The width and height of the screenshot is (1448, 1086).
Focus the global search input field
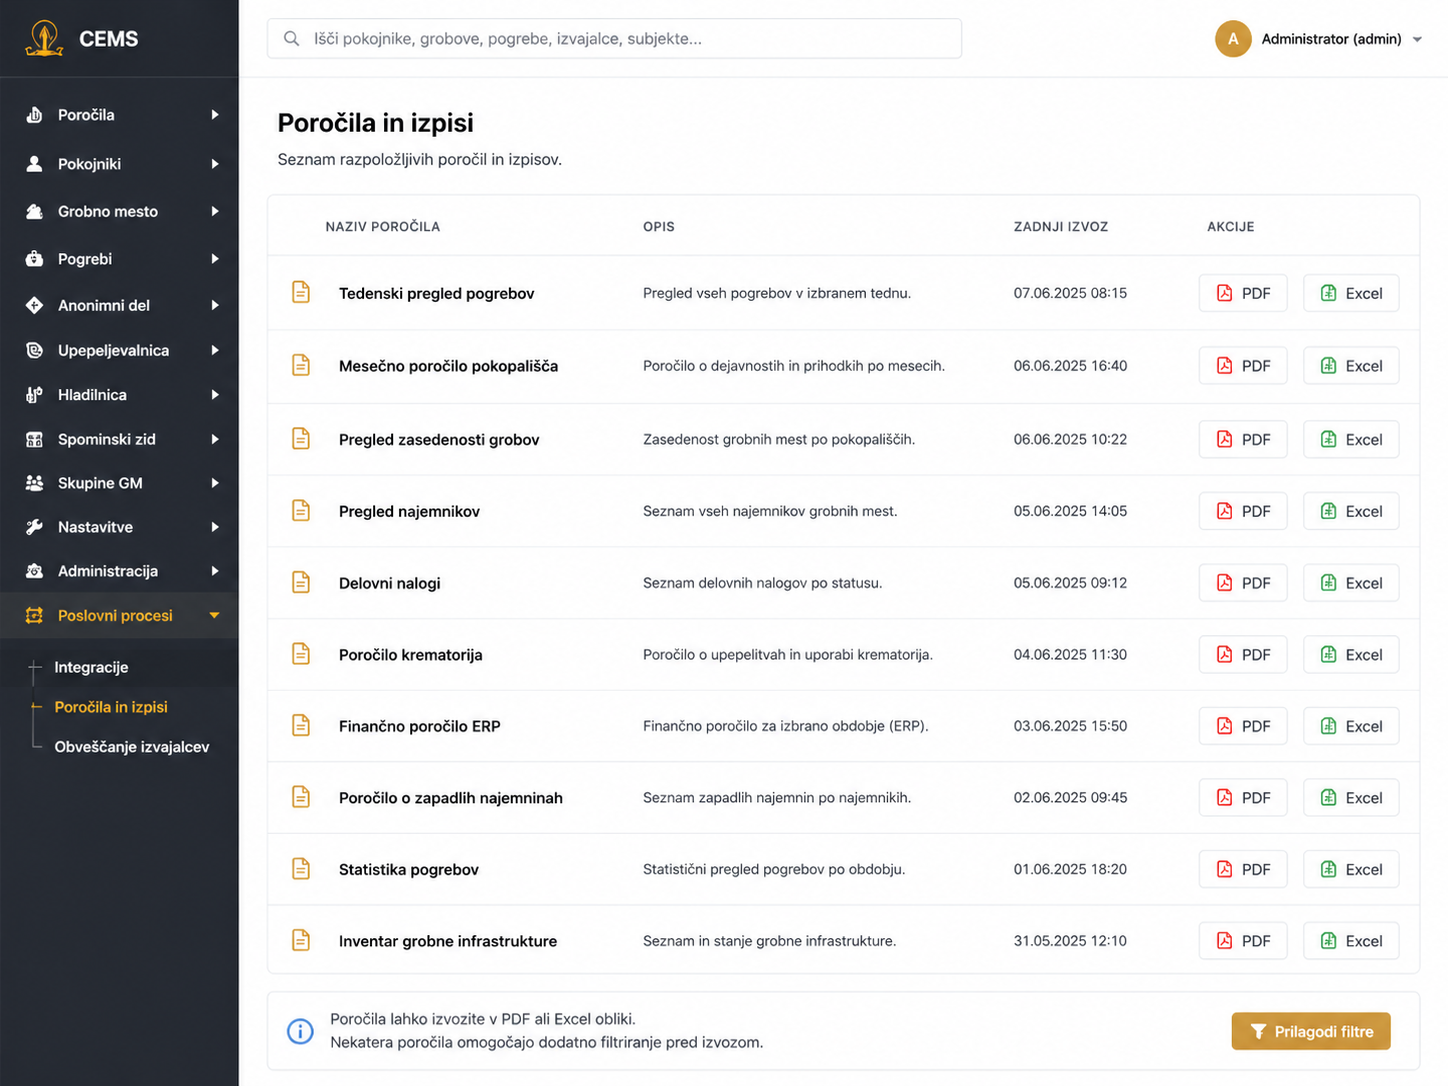(x=614, y=38)
